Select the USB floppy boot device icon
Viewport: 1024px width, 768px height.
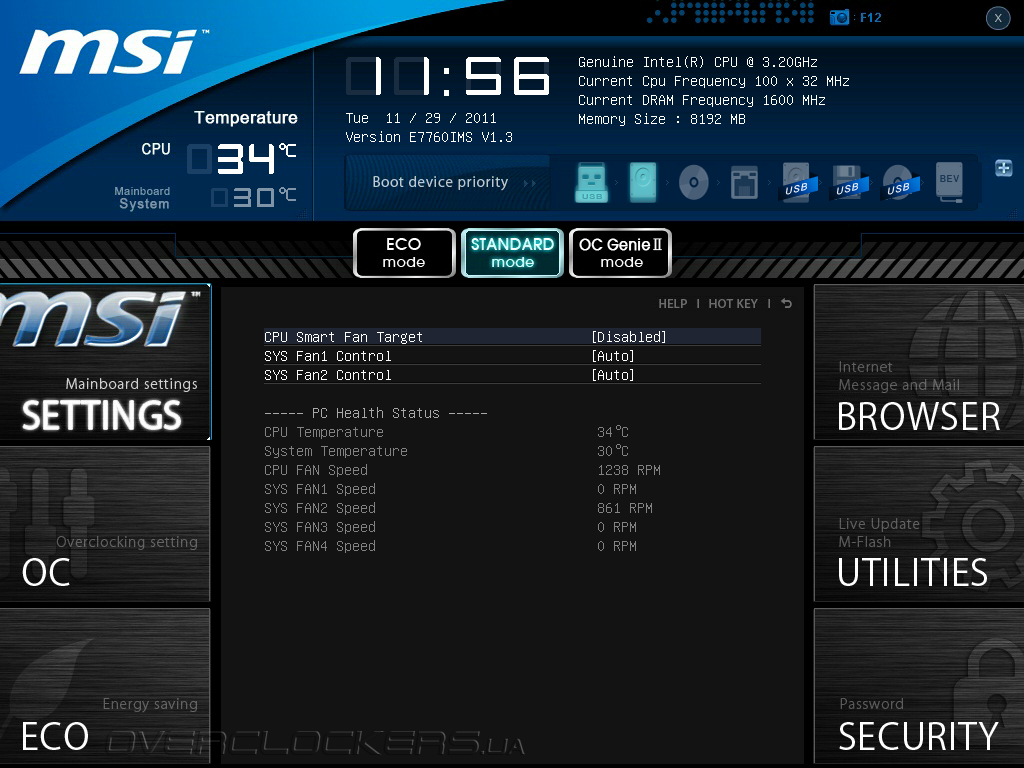848,183
